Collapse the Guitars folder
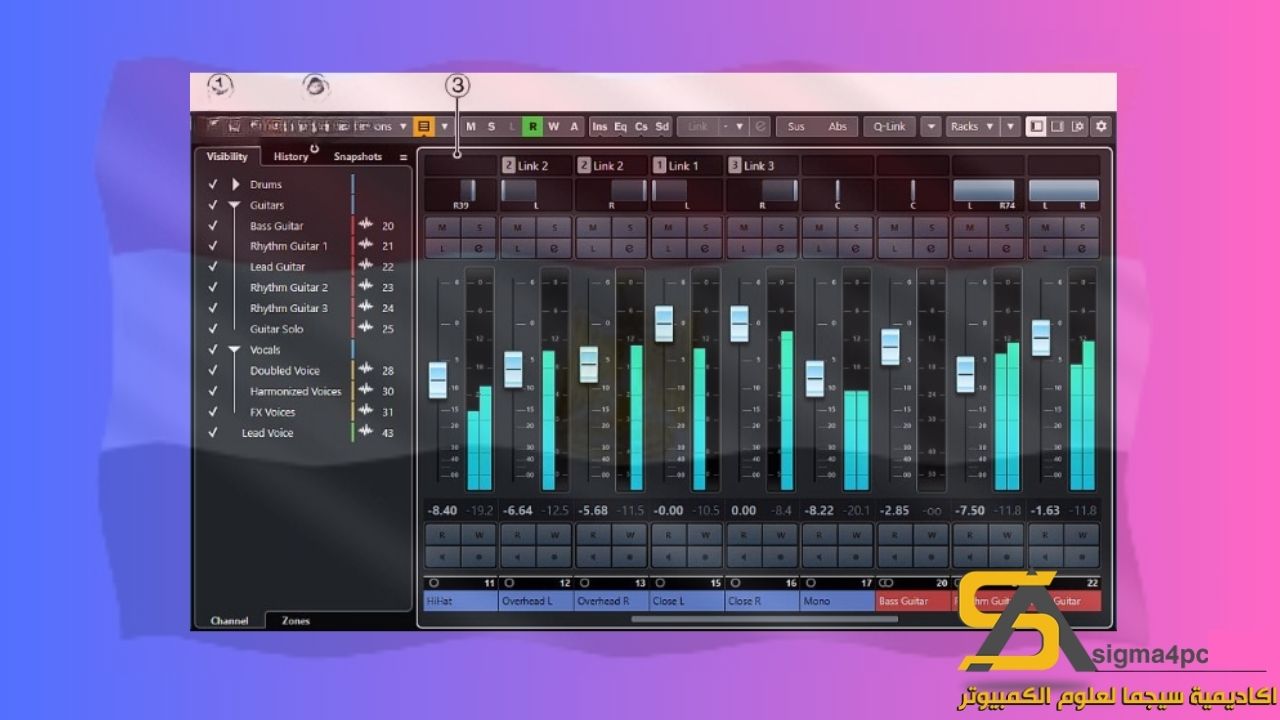The height and width of the screenshot is (720, 1280). tap(234, 205)
